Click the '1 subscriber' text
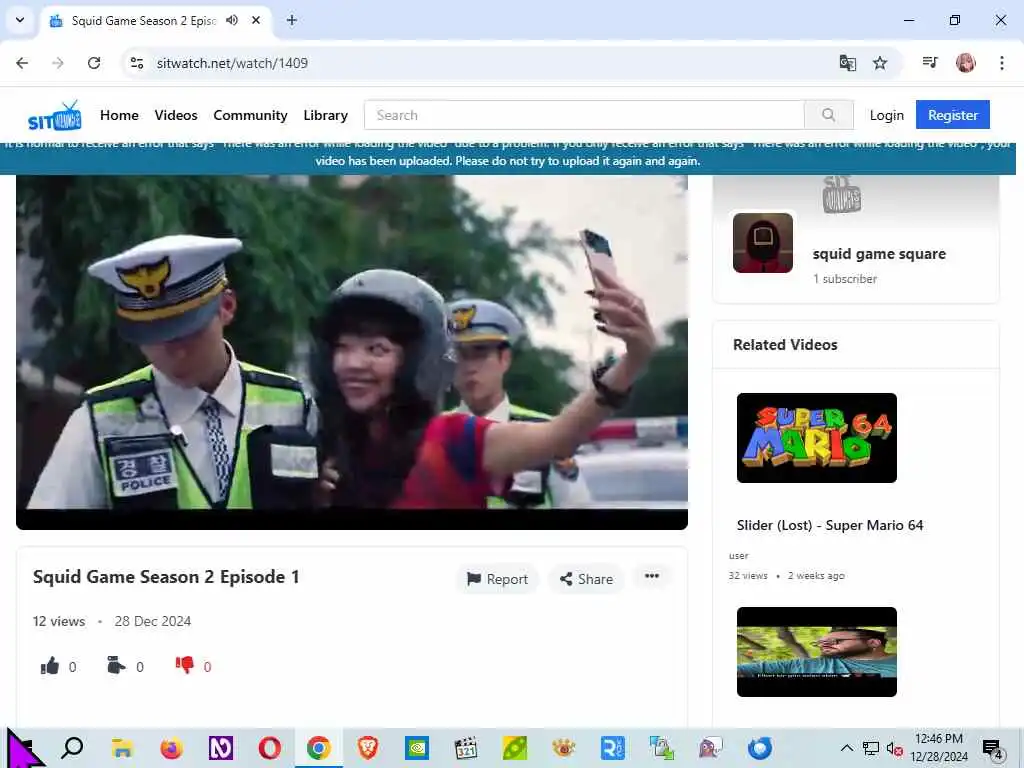The image size is (1024, 768). tap(845, 279)
